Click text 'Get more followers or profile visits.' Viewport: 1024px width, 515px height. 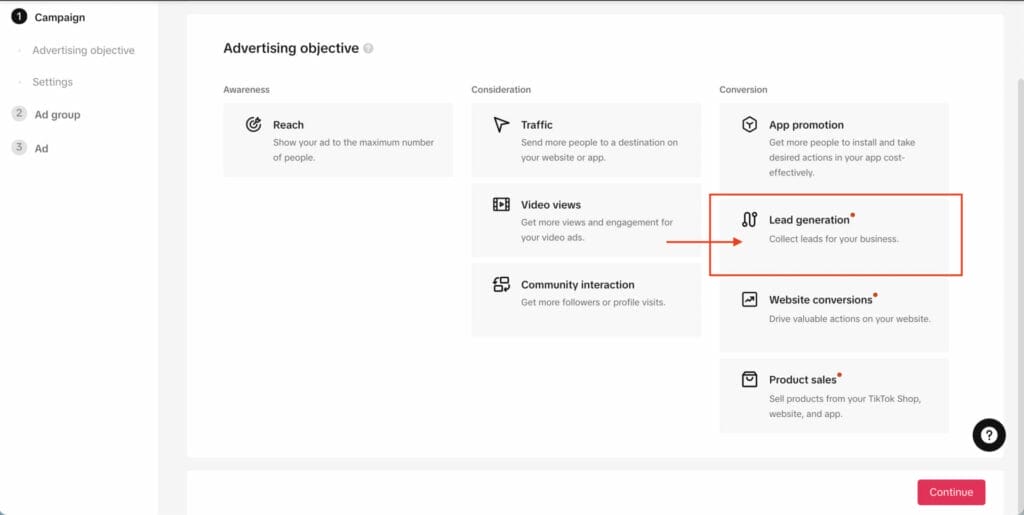click(593, 302)
